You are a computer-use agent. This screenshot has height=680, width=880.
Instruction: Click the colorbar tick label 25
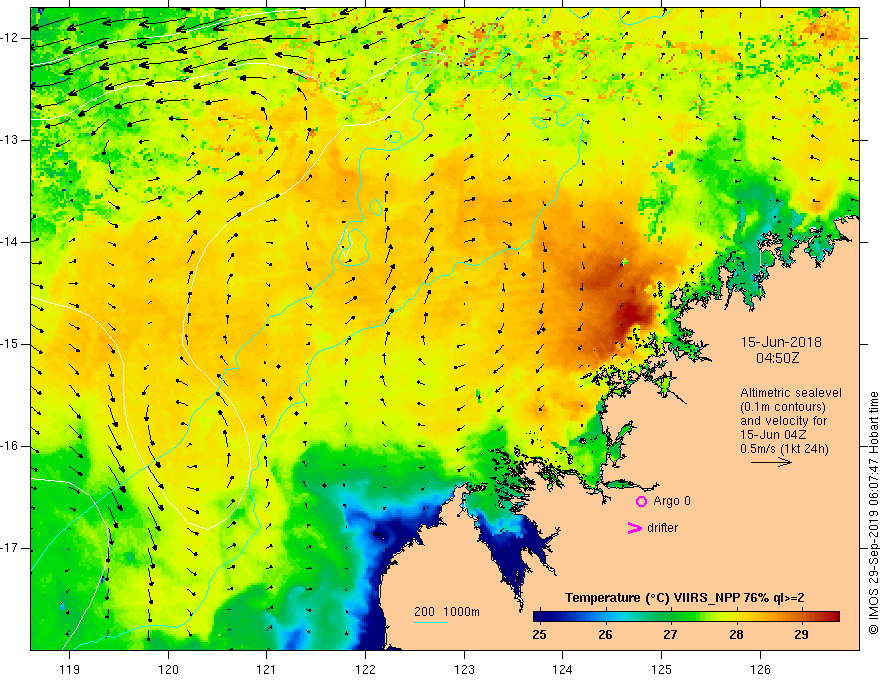[x=539, y=635]
